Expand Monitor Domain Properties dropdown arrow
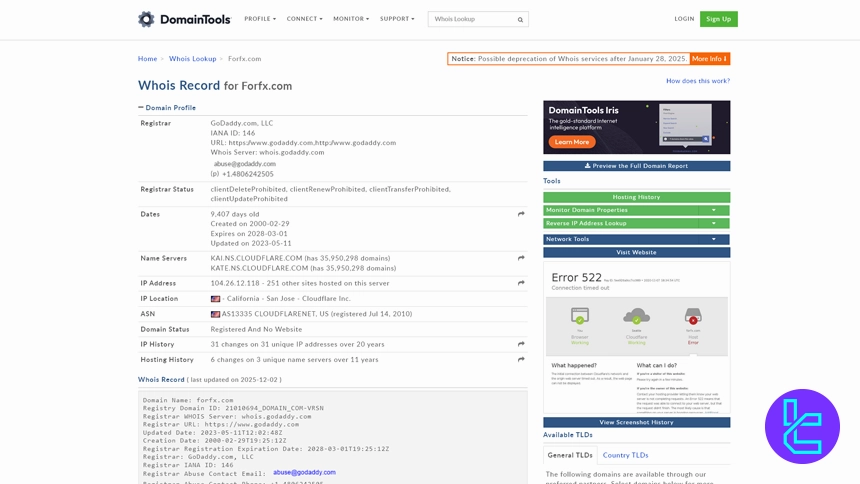This screenshot has height=484, width=860. coord(713,210)
